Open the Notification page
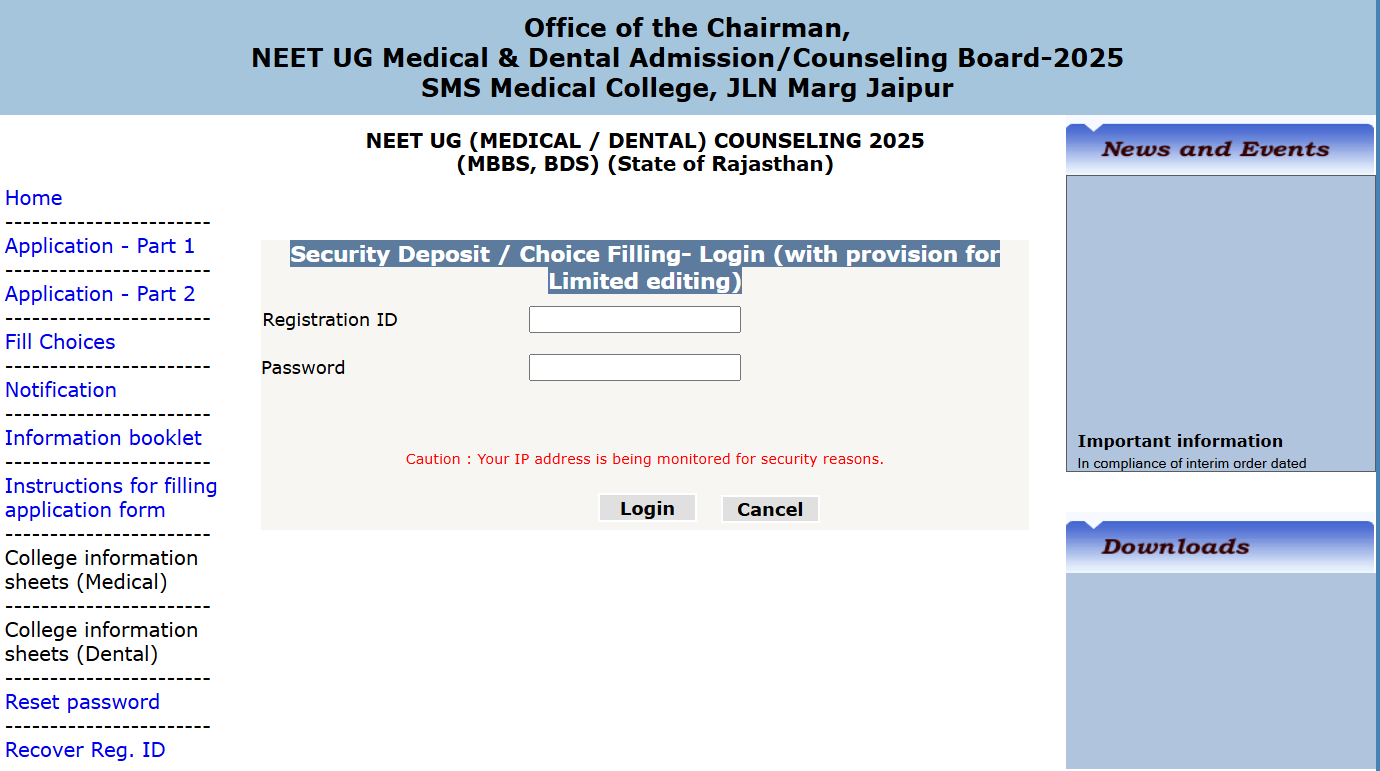The image size is (1380, 771). (x=61, y=390)
